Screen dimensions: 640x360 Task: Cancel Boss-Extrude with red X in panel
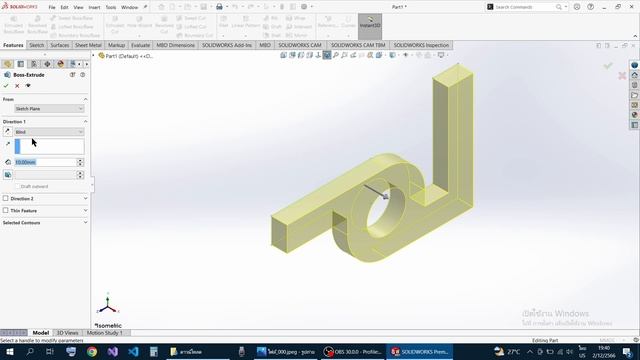[x=17, y=86]
